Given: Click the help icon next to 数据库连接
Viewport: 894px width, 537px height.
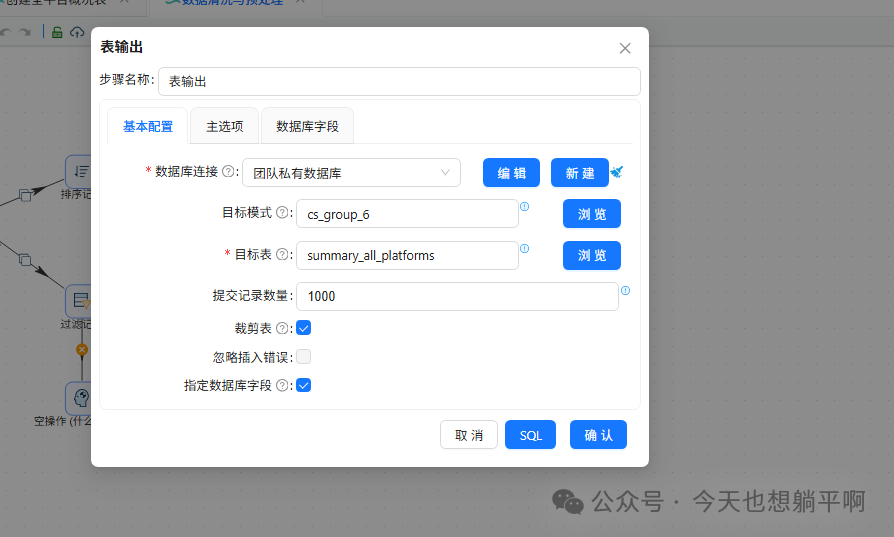Looking at the screenshot, I should [x=227, y=171].
